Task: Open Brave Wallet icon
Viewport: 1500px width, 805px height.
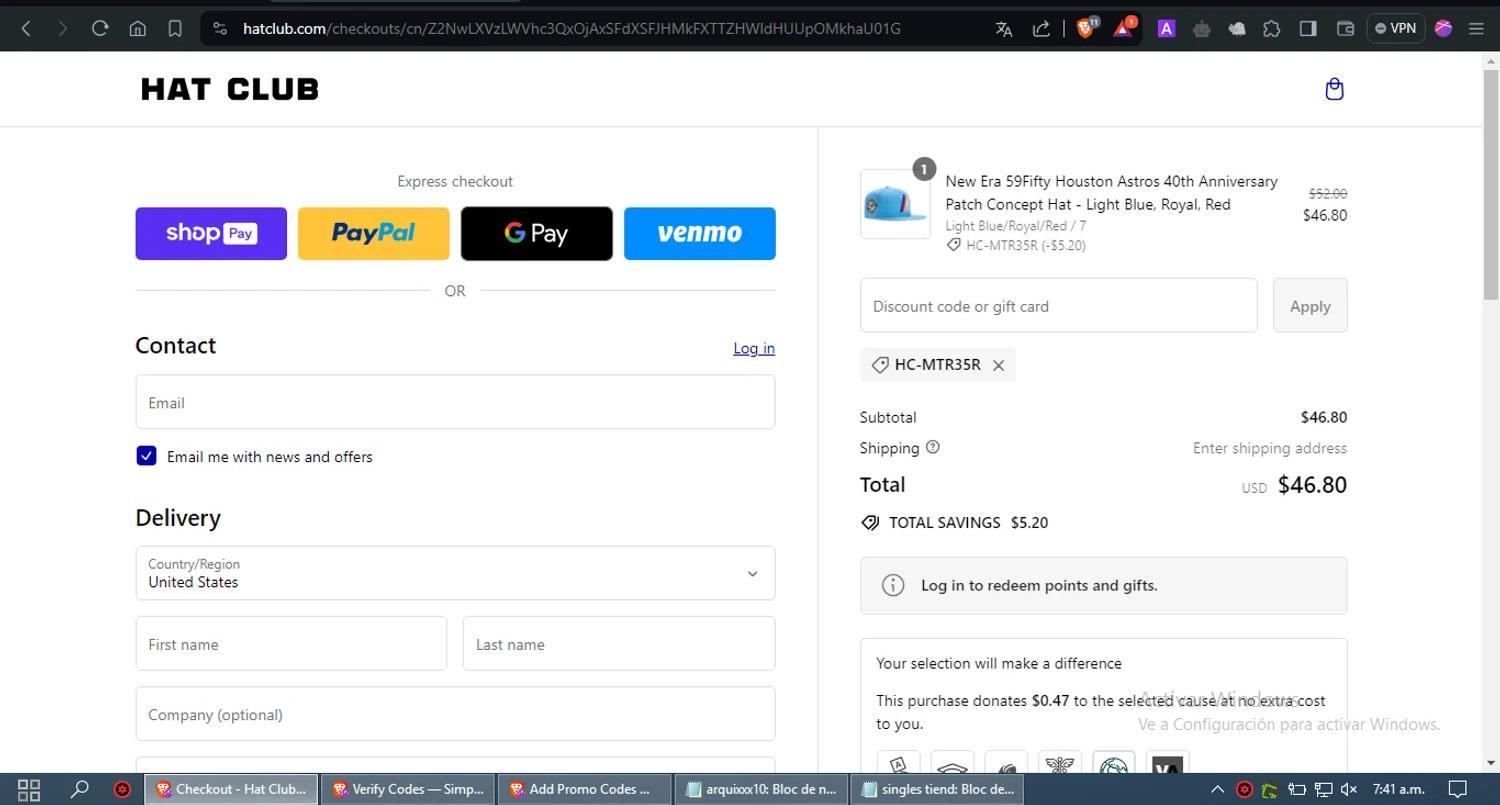Action: [1345, 29]
